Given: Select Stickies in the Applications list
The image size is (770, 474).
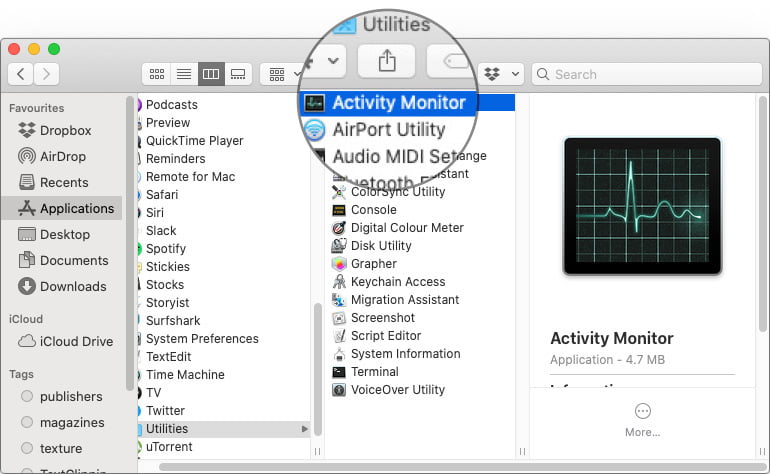Looking at the screenshot, I should 167,267.
